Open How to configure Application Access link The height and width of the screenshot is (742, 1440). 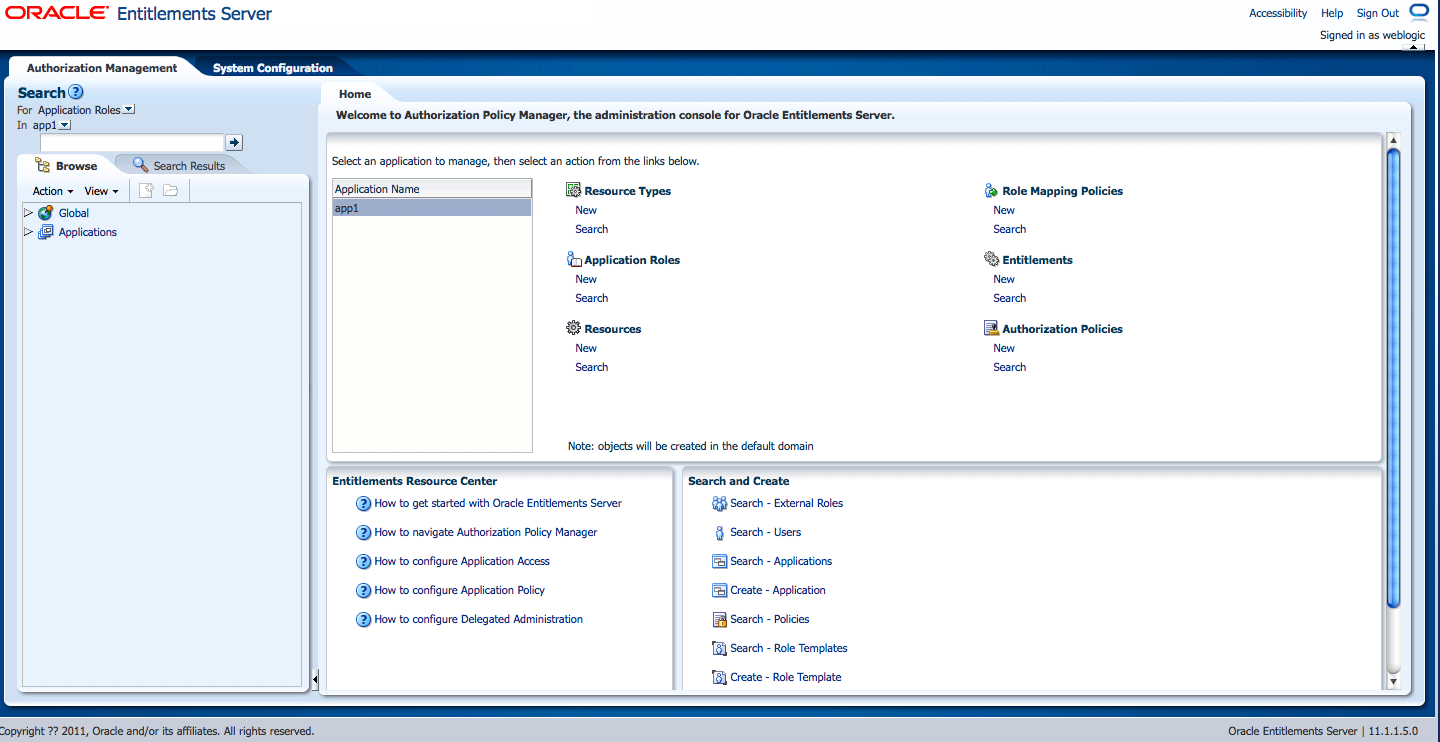click(x=462, y=561)
